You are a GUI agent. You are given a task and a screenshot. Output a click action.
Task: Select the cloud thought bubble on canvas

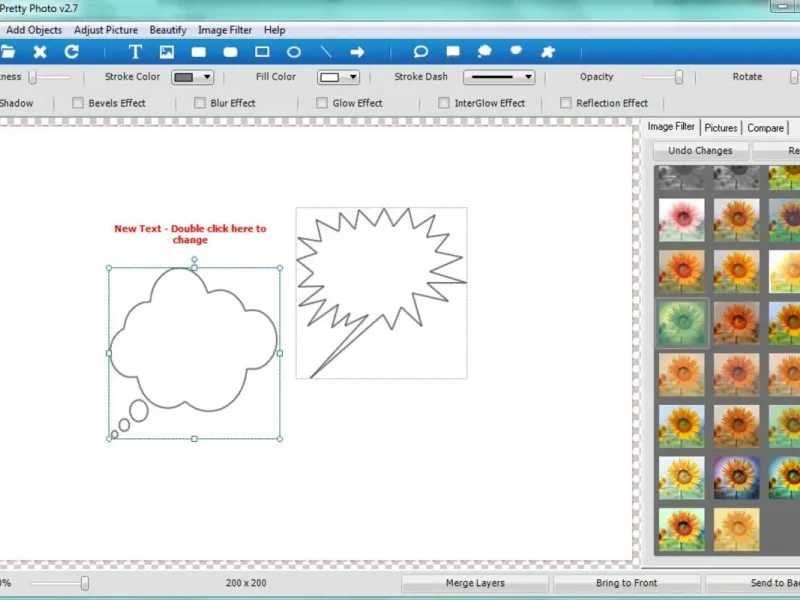194,352
